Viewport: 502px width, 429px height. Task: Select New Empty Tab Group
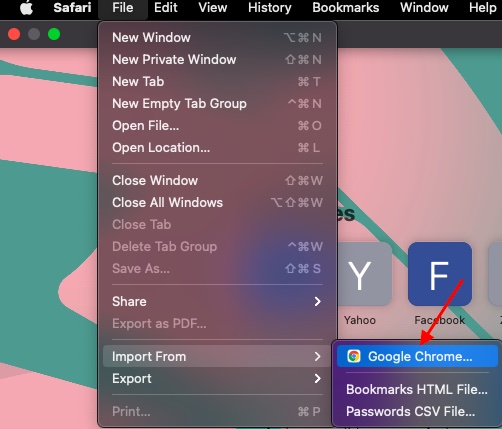(x=217, y=104)
